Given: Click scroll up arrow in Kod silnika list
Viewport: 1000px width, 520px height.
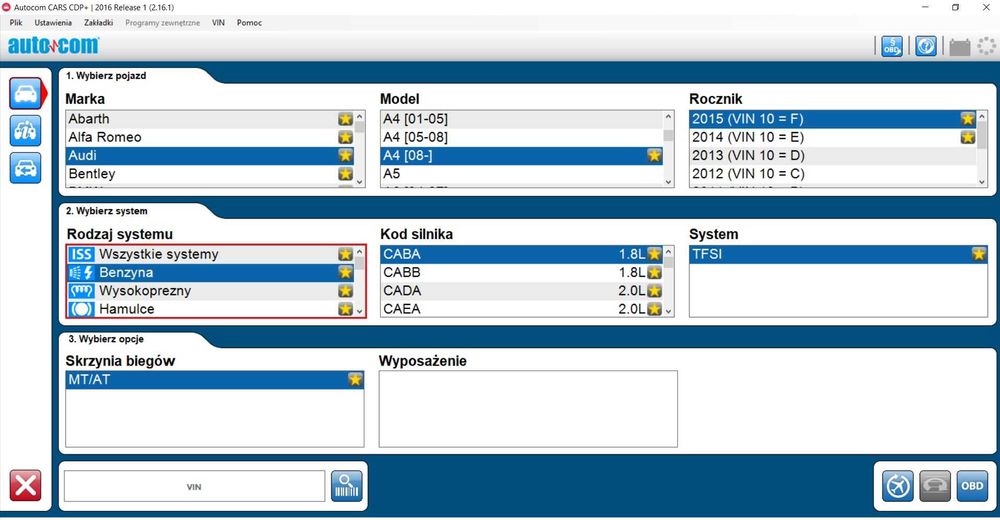Looking at the screenshot, I should click(x=668, y=251).
